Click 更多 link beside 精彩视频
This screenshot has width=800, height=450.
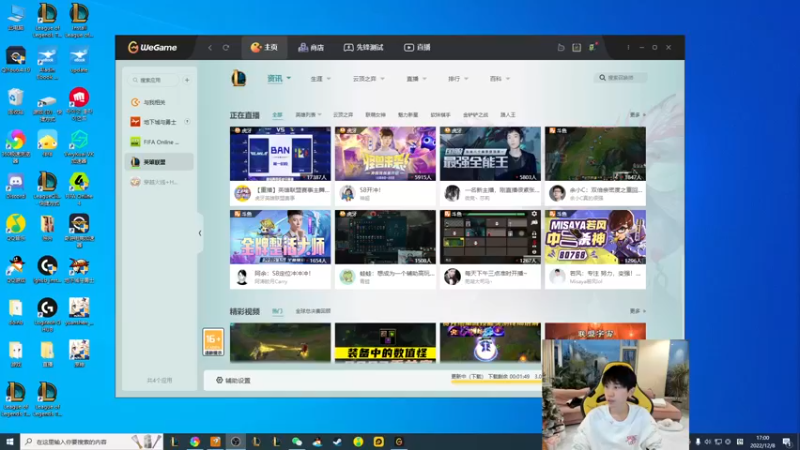click(x=637, y=311)
